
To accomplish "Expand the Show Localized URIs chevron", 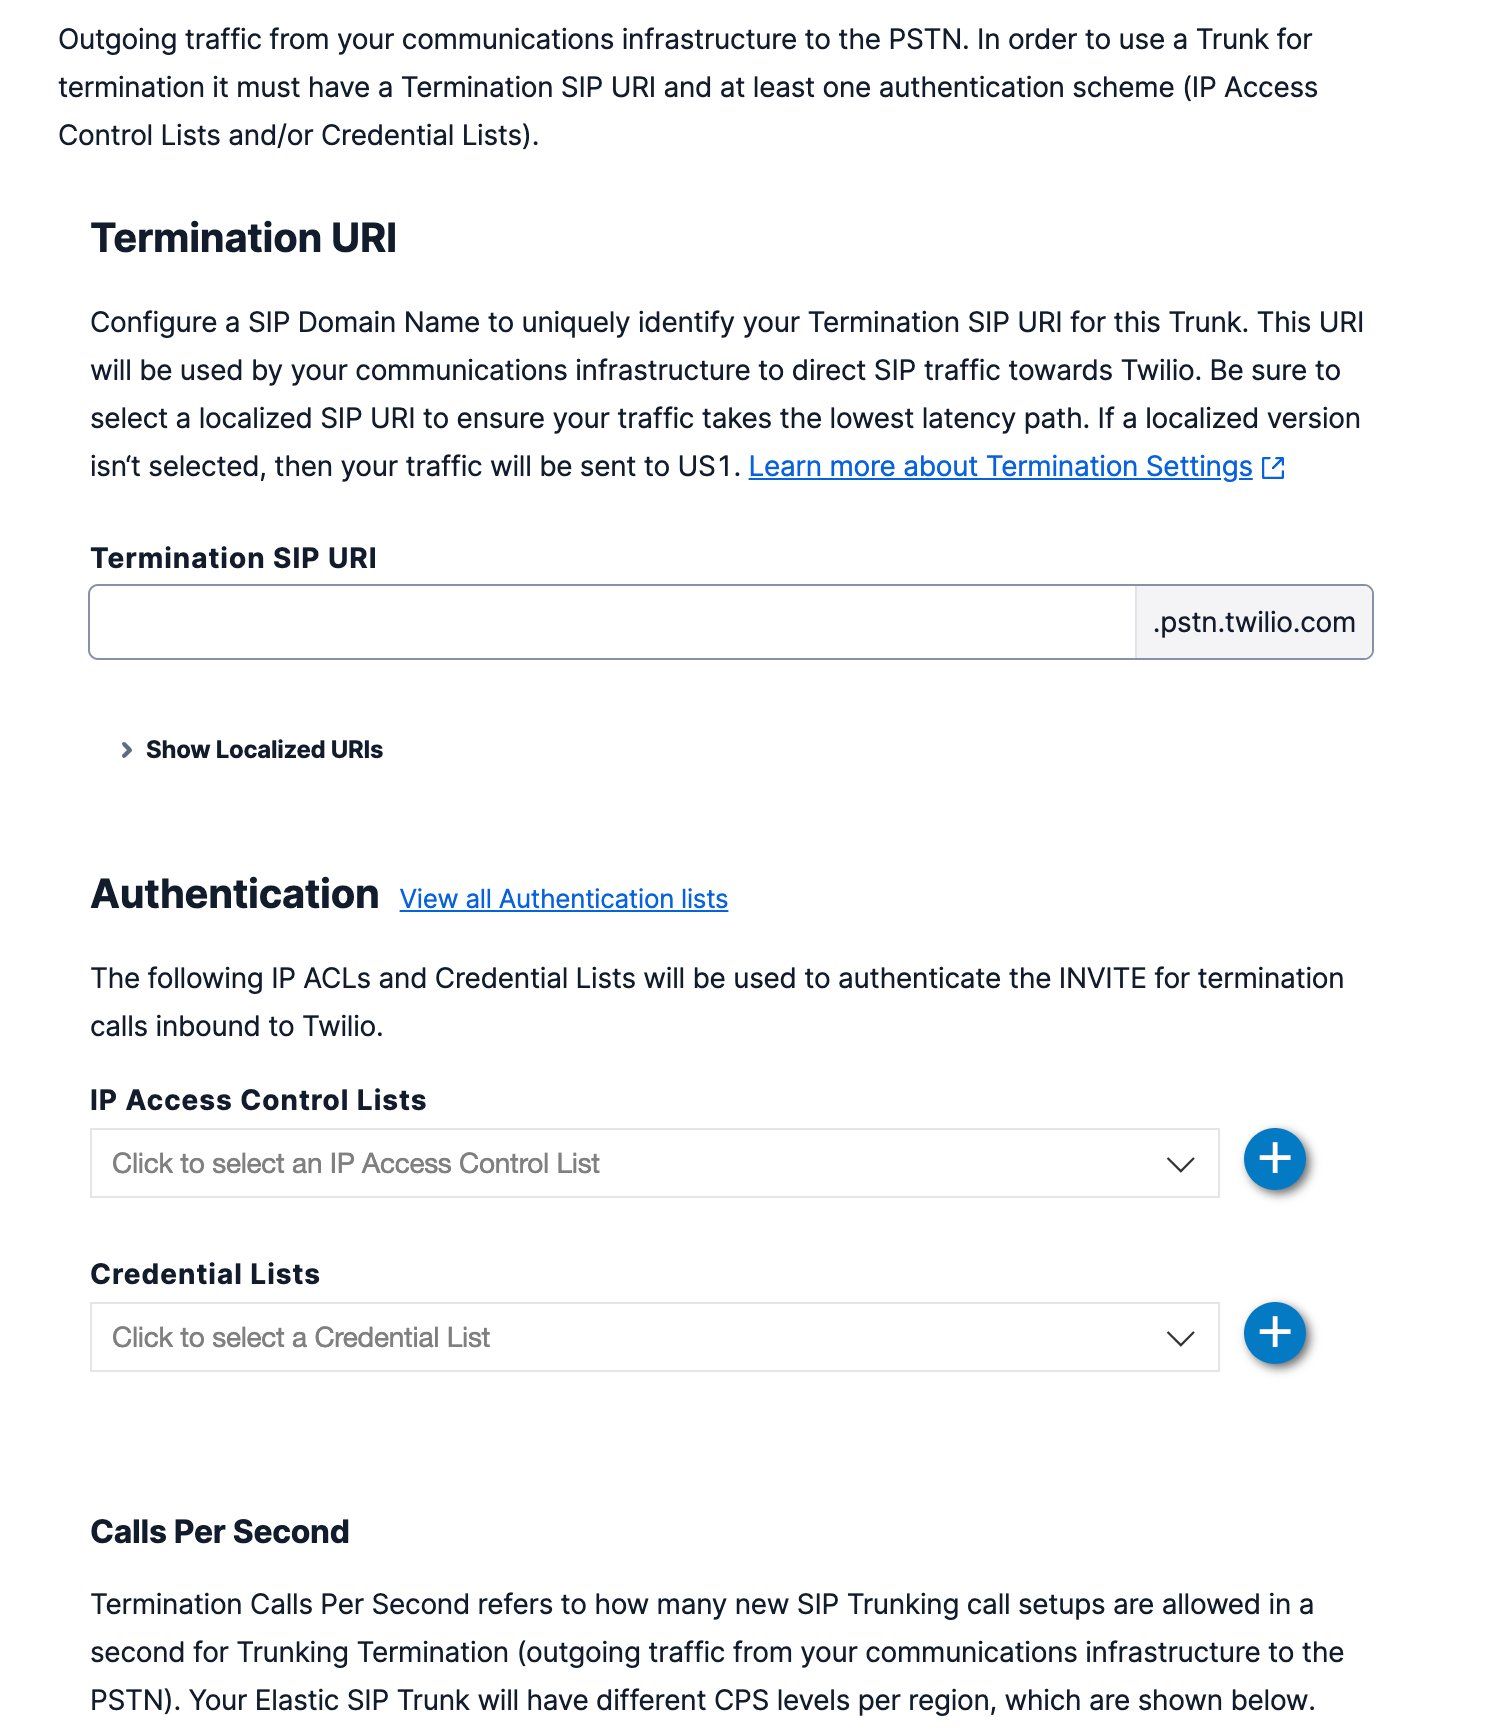I will tap(126, 750).
